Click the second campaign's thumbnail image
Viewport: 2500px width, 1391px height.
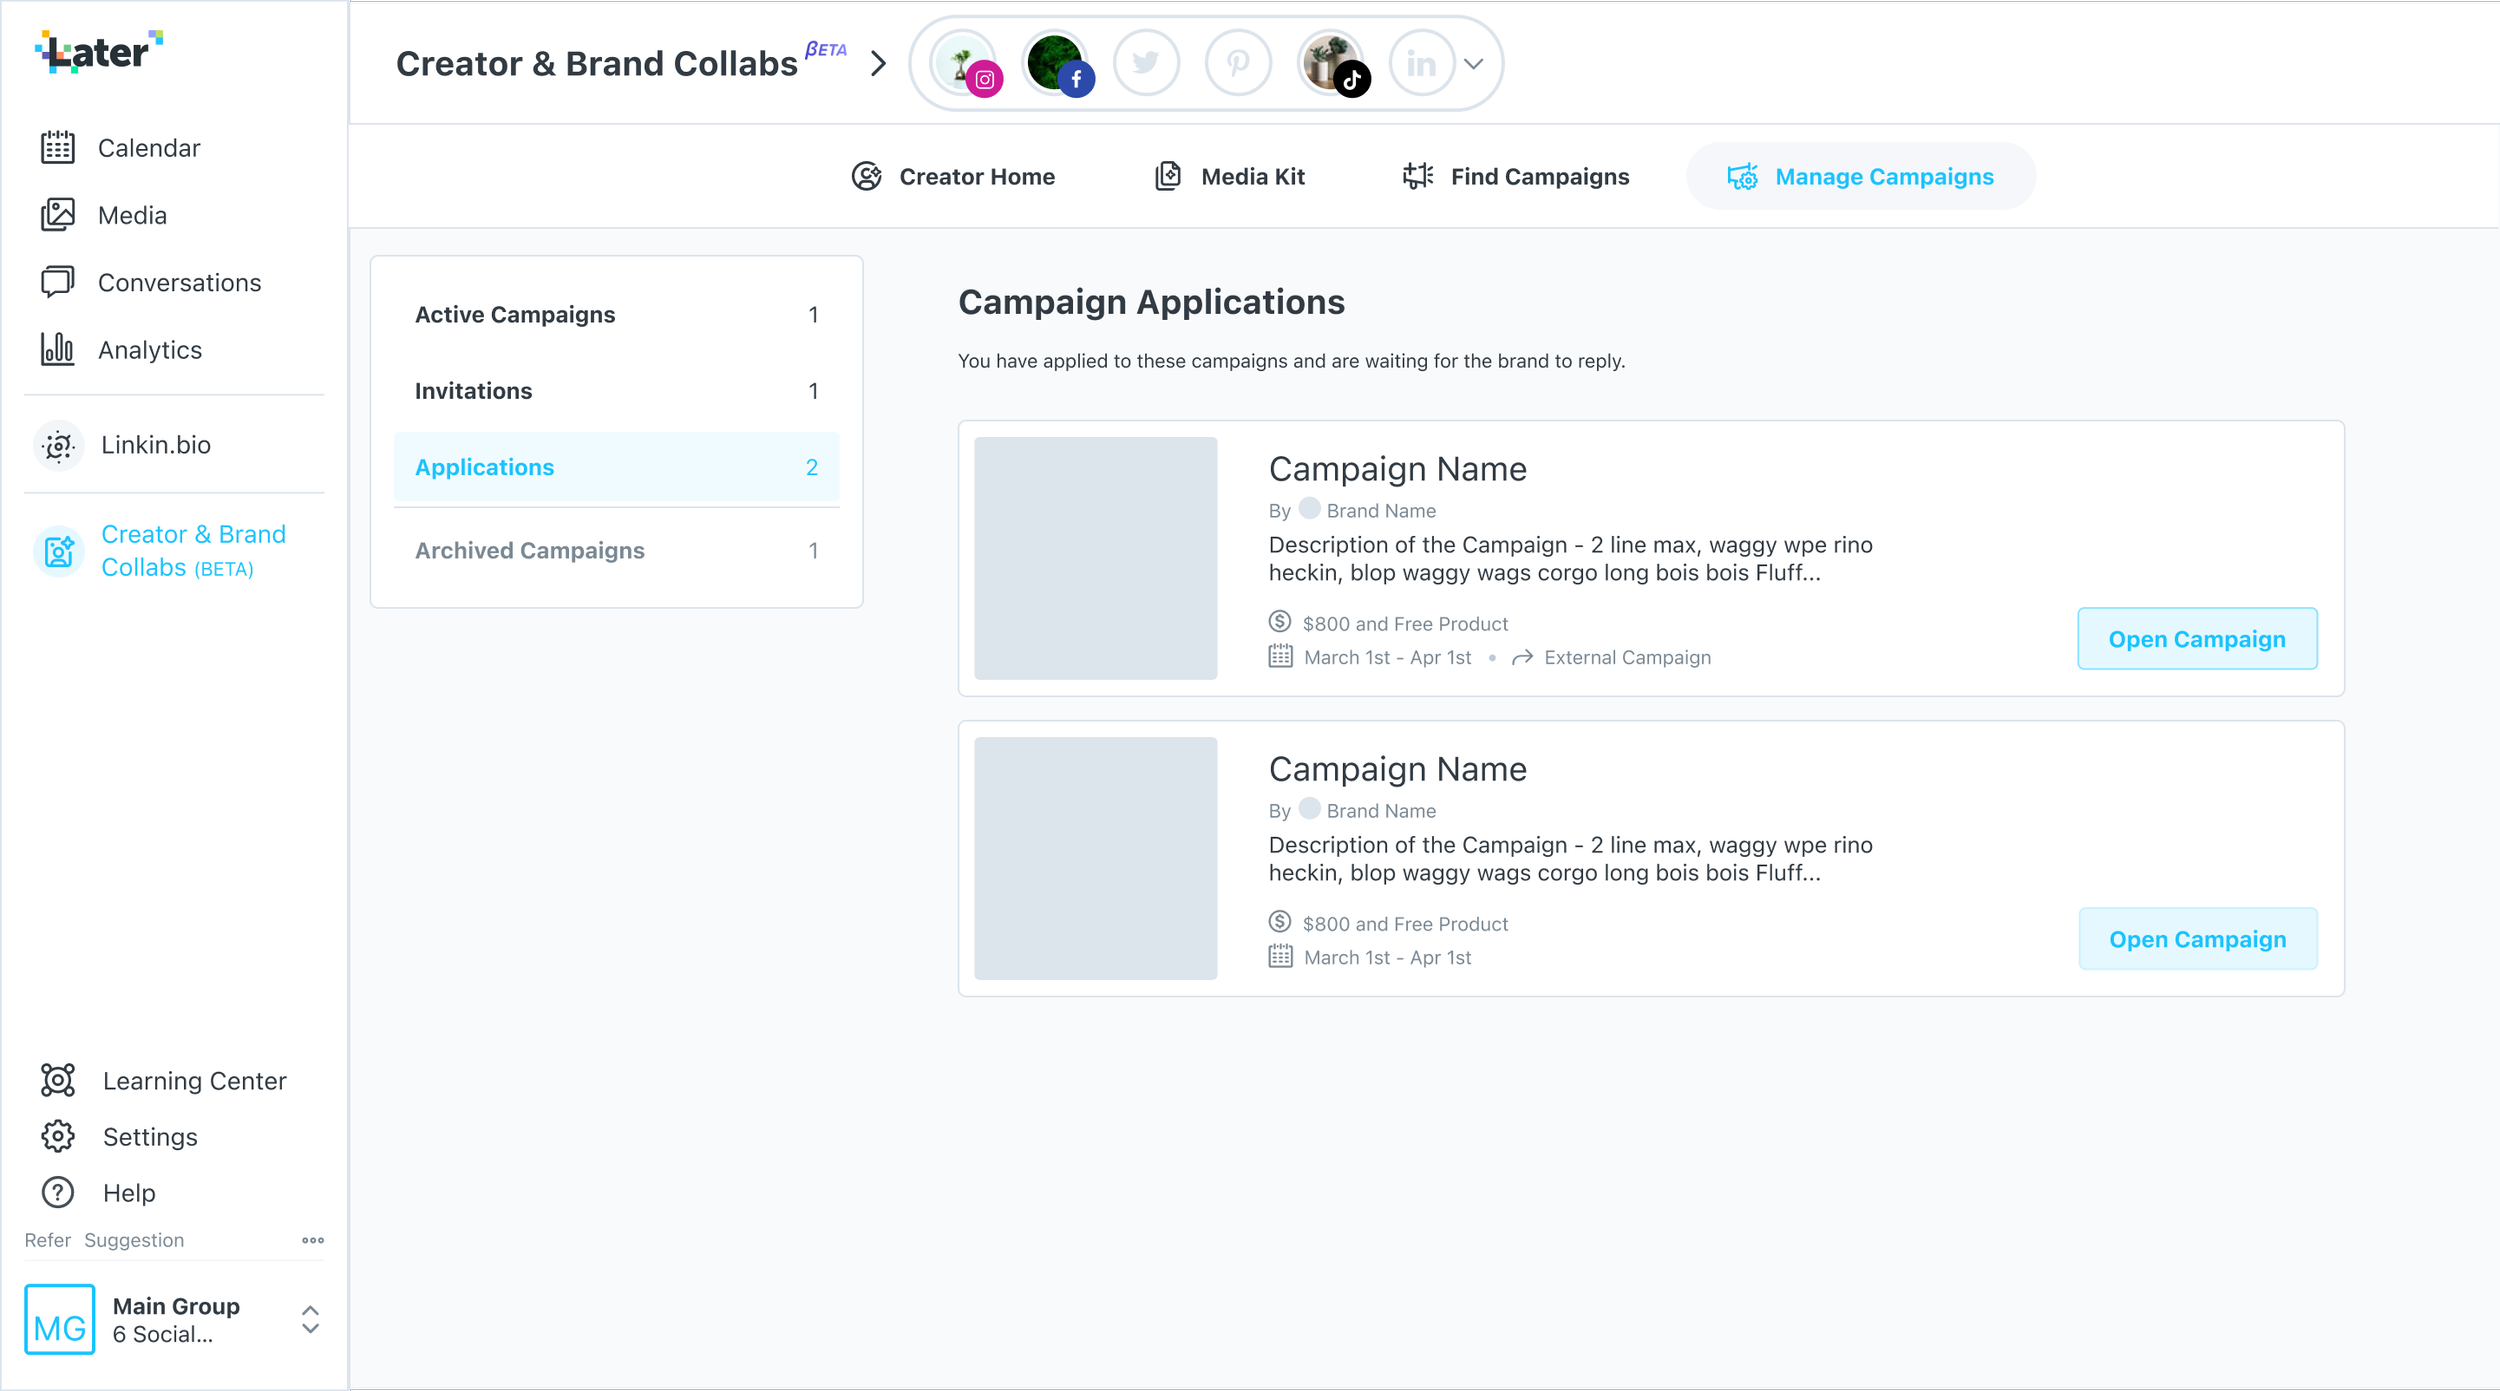(1095, 858)
